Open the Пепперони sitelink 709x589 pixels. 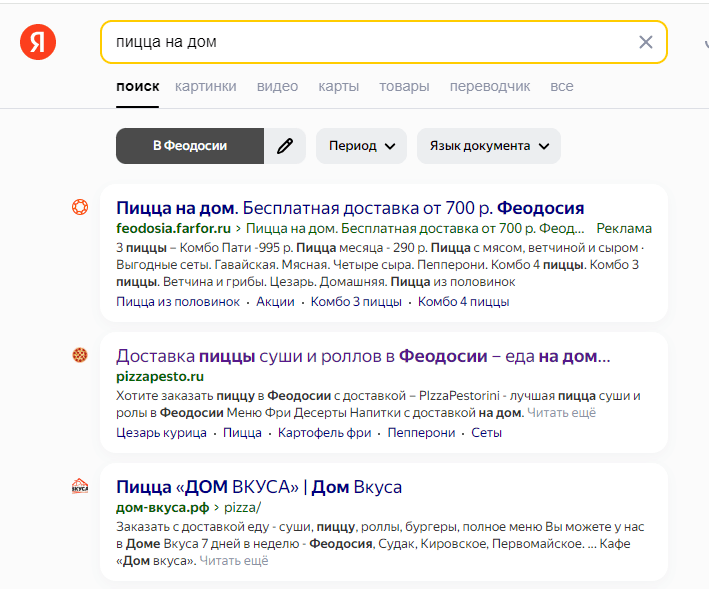point(421,433)
